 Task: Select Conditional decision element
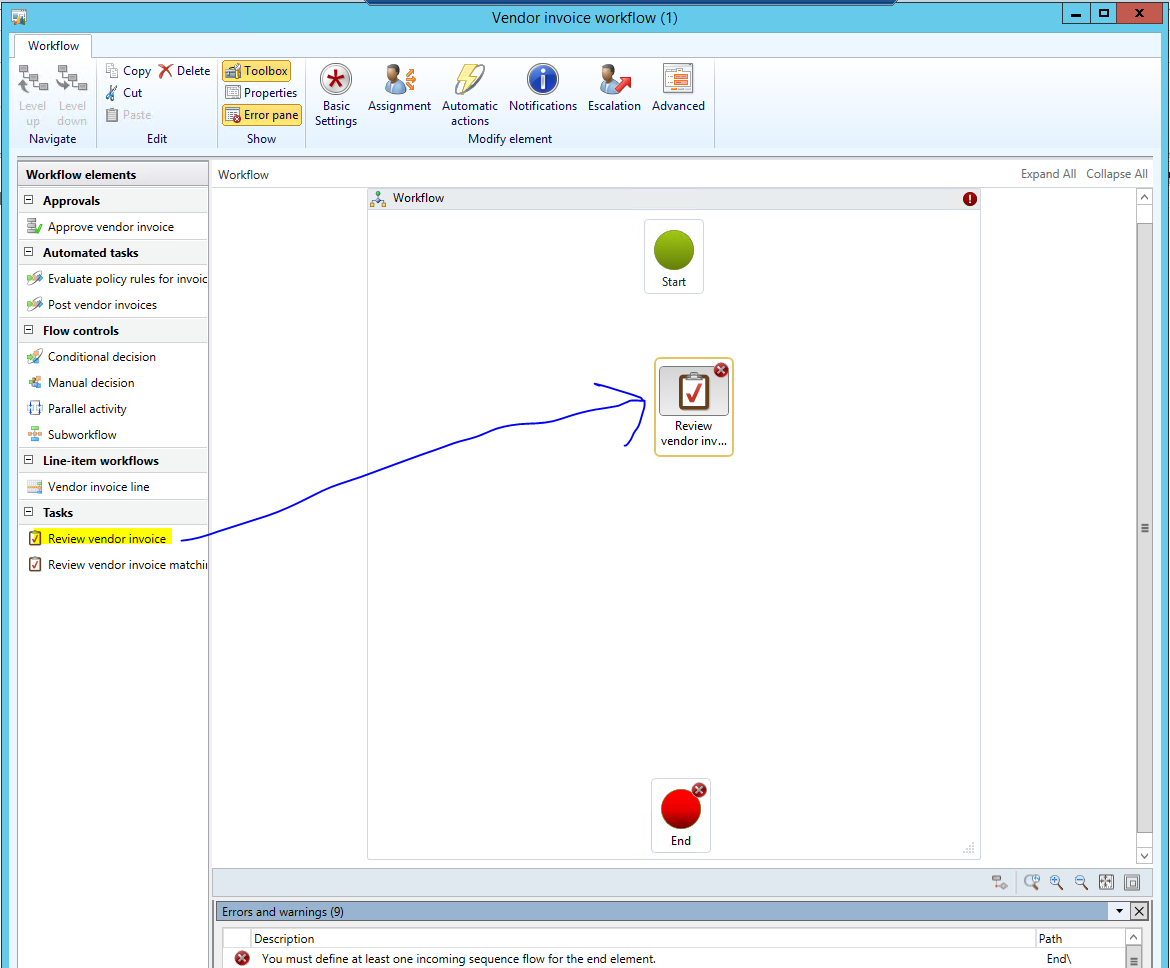[101, 357]
